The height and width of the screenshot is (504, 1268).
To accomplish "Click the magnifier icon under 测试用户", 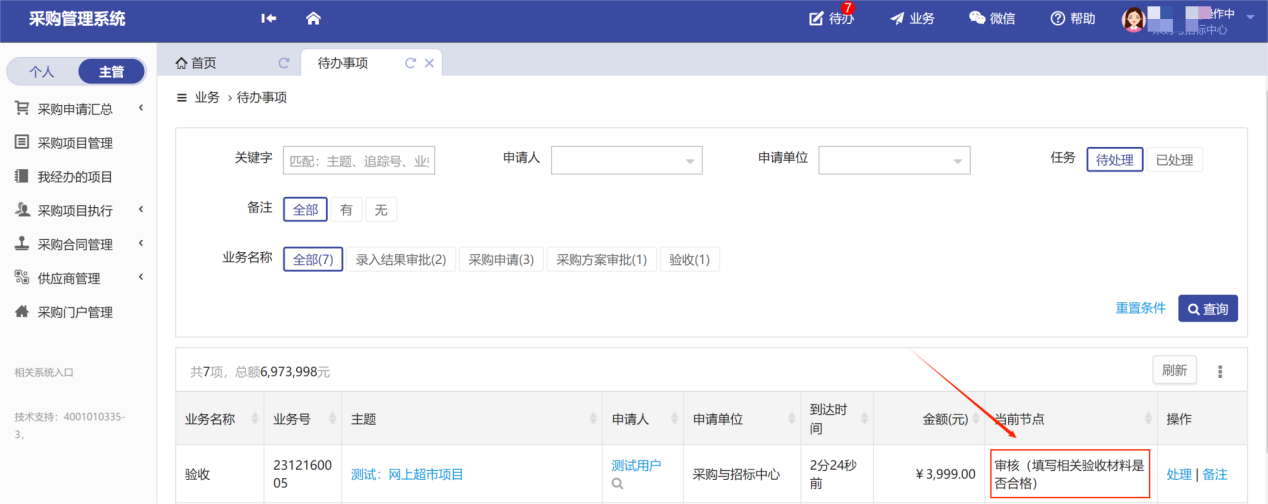I will click(618, 484).
